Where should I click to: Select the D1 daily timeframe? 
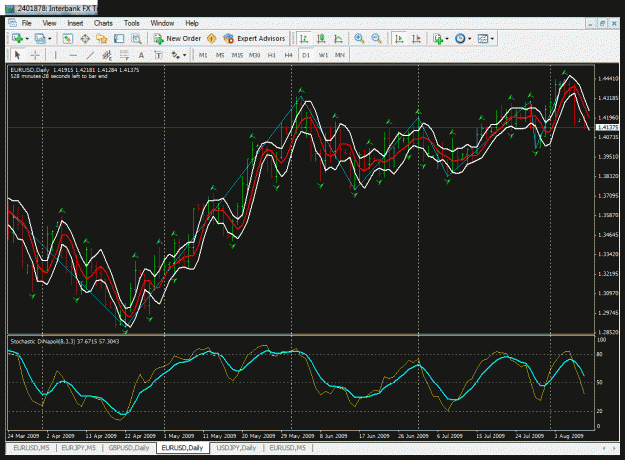coord(306,55)
